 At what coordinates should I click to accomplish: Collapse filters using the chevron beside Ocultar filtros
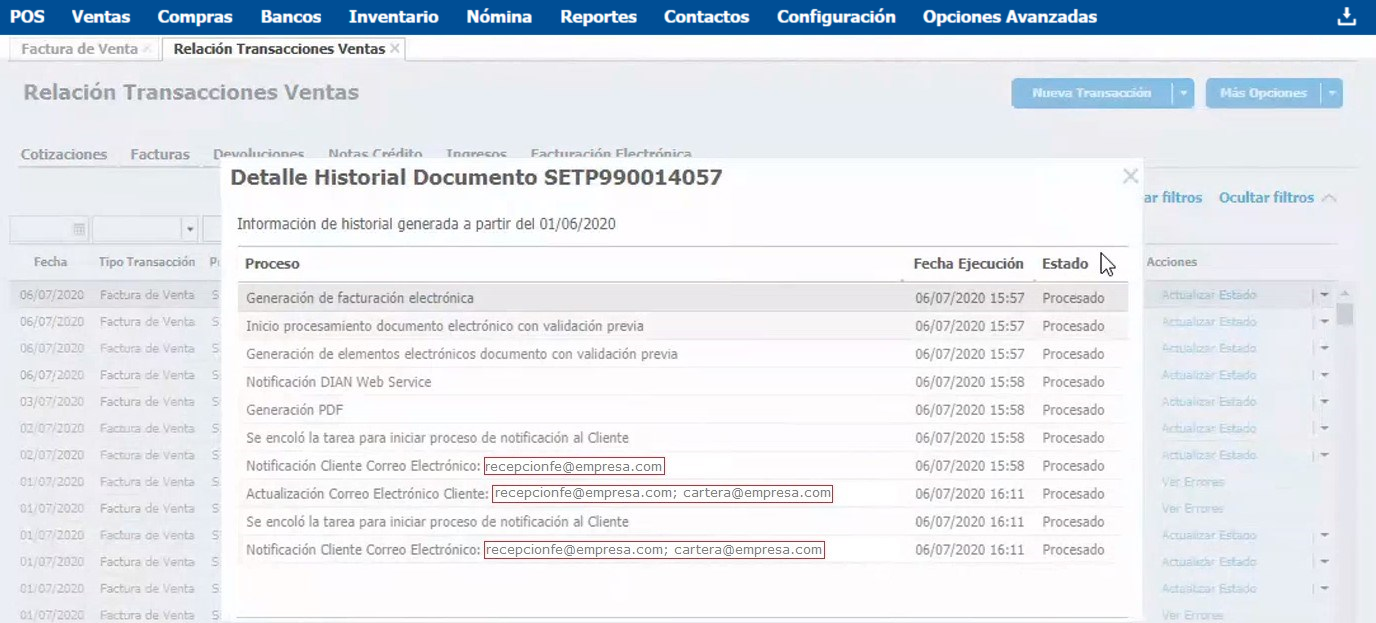[x=1329, y=198]
